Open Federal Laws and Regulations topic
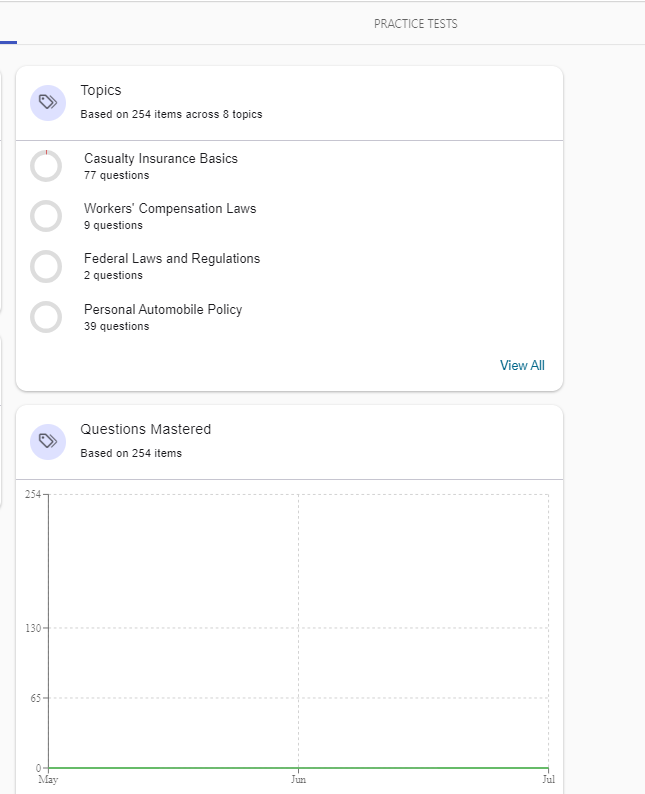 tap(172, 258)
